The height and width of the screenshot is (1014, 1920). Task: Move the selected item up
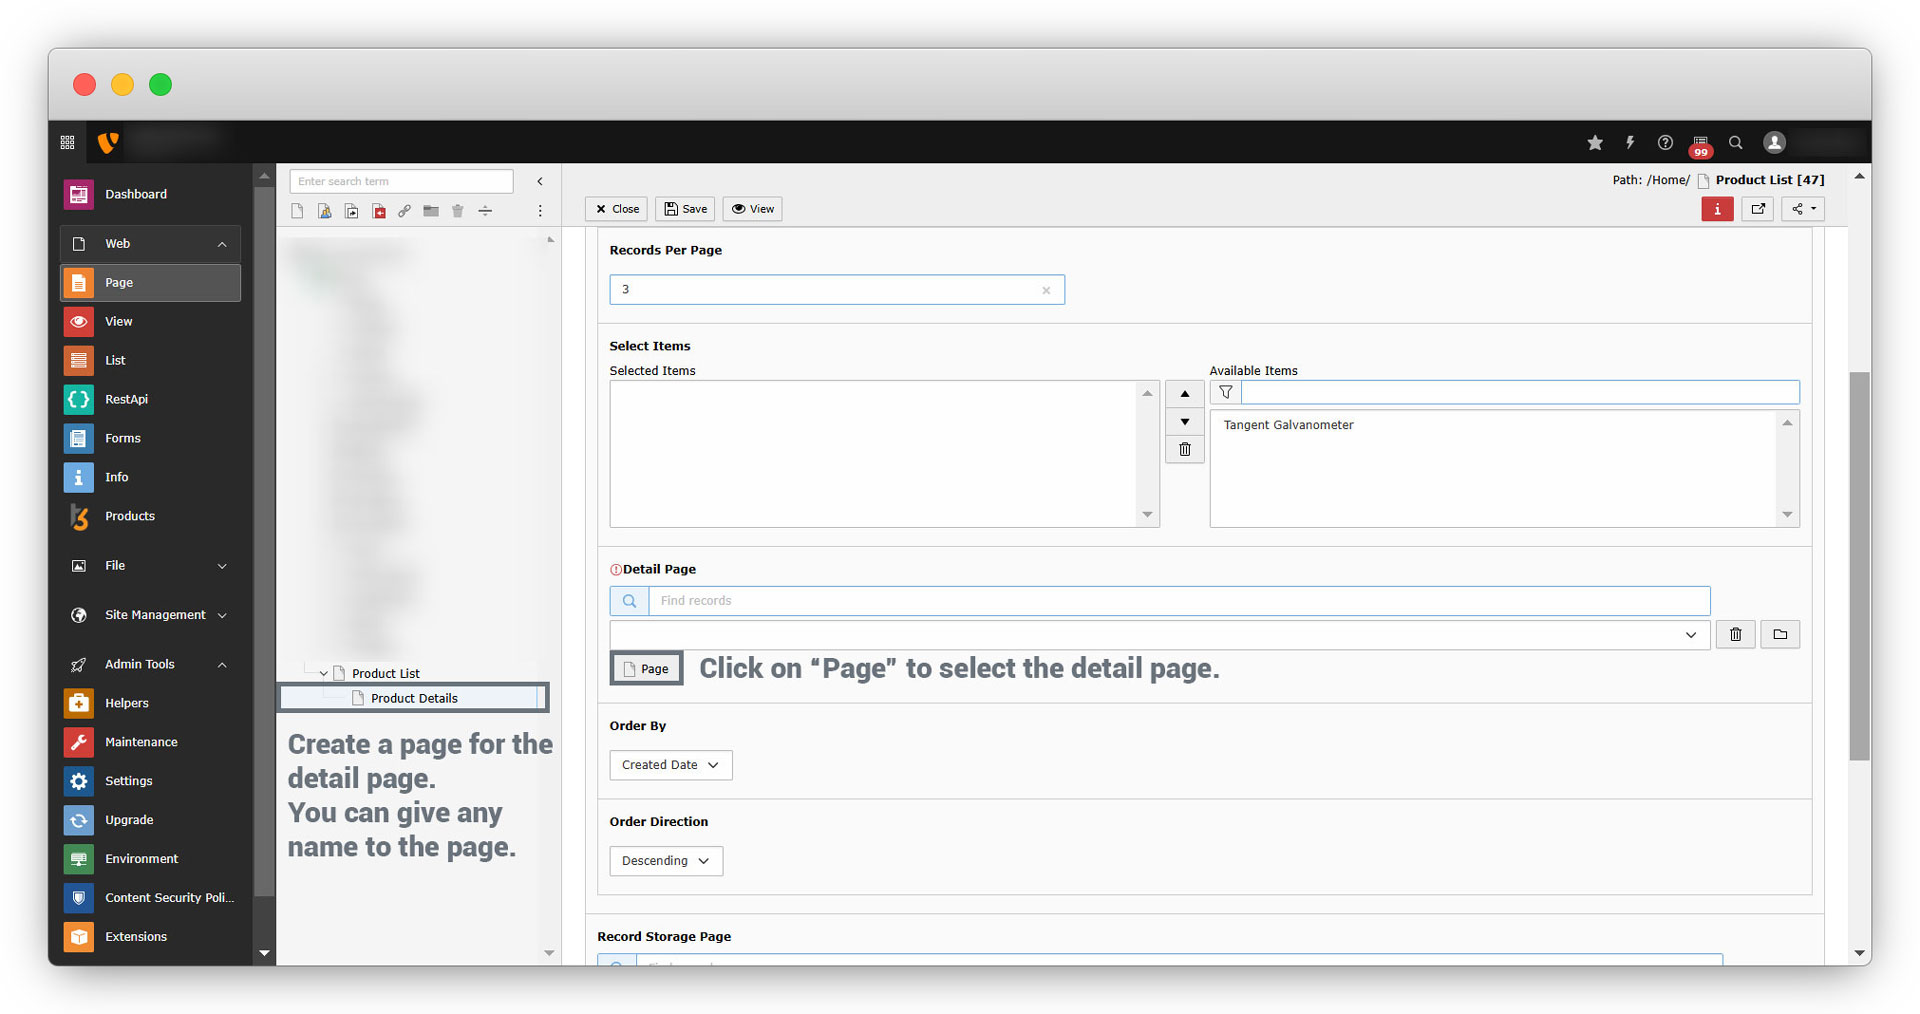(x=1184, y=394)
